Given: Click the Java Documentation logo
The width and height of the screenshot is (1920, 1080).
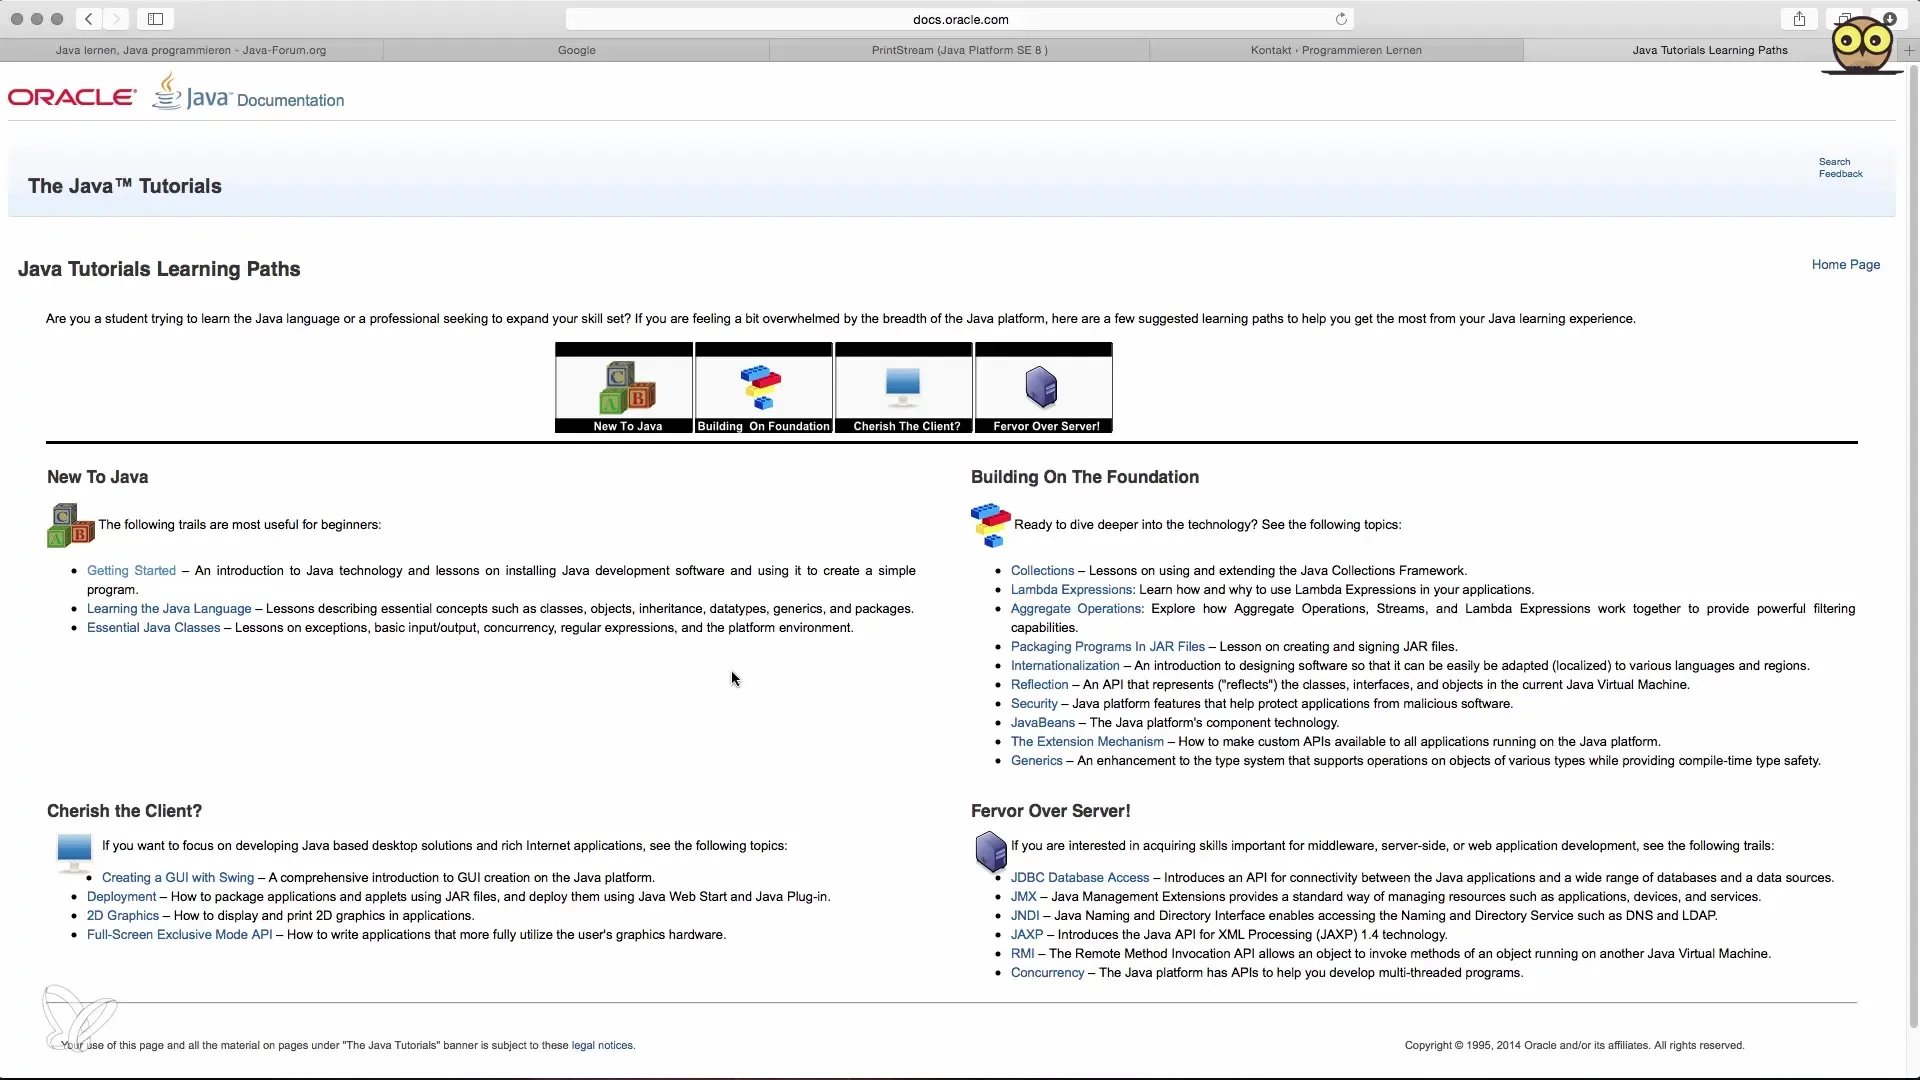Looking at the screenshot, I should click(x=248, y=93).
